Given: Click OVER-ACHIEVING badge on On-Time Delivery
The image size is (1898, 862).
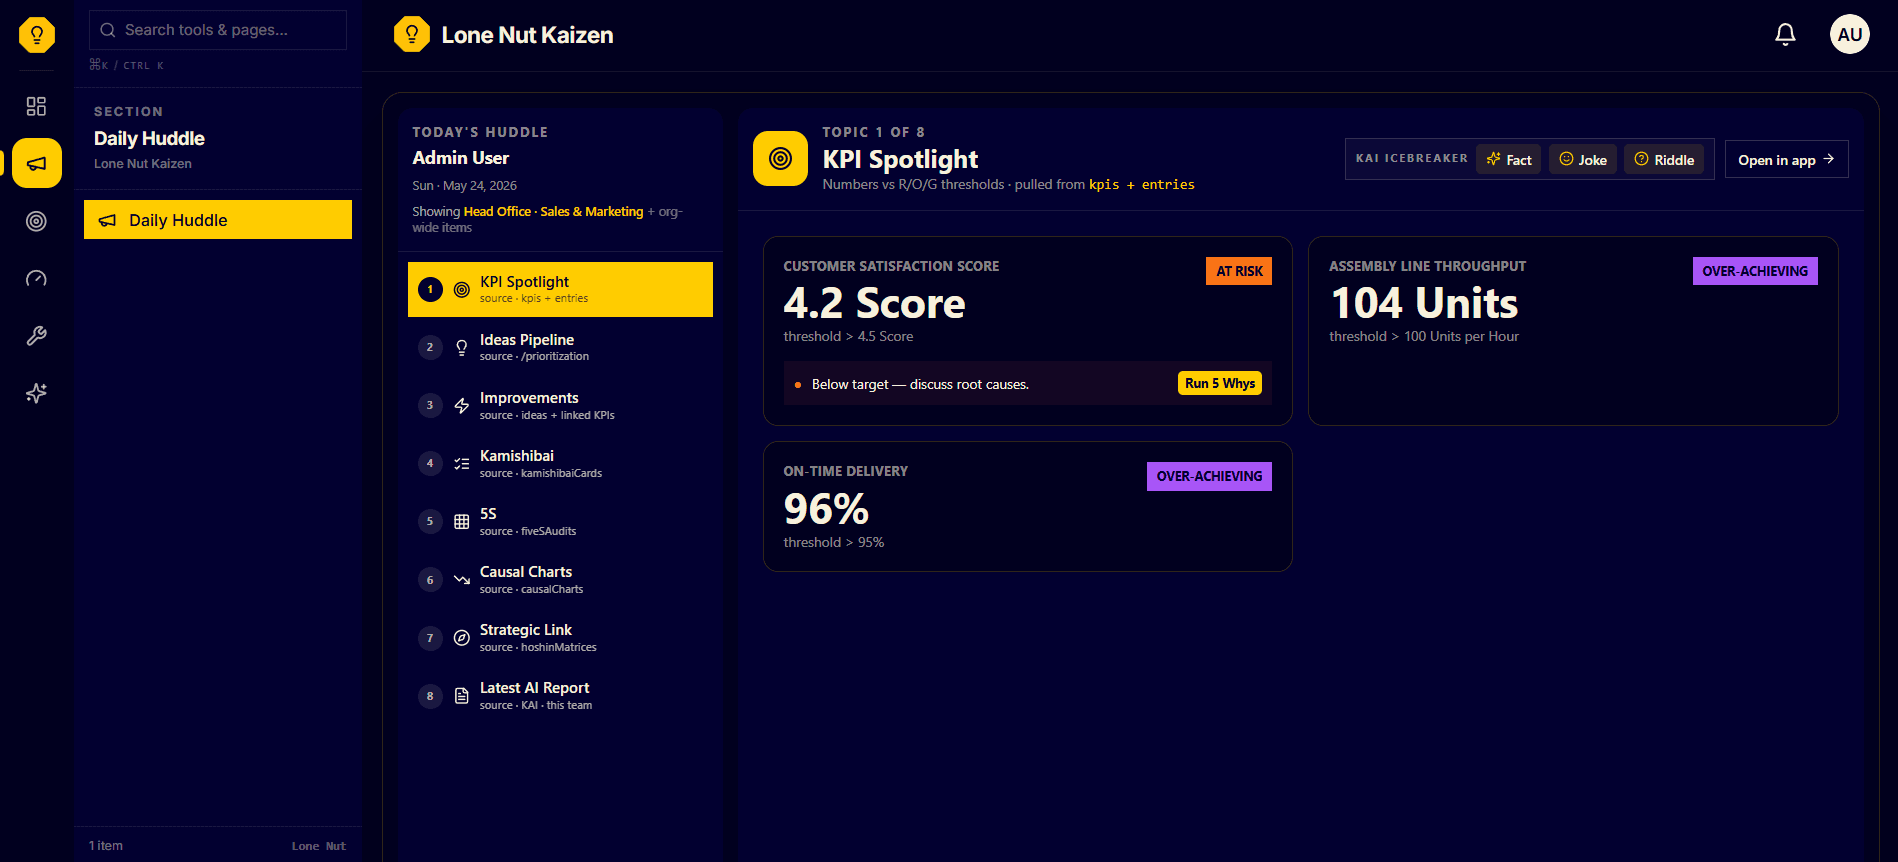Looking at the screenshot, I should [x=1209, y=476].
